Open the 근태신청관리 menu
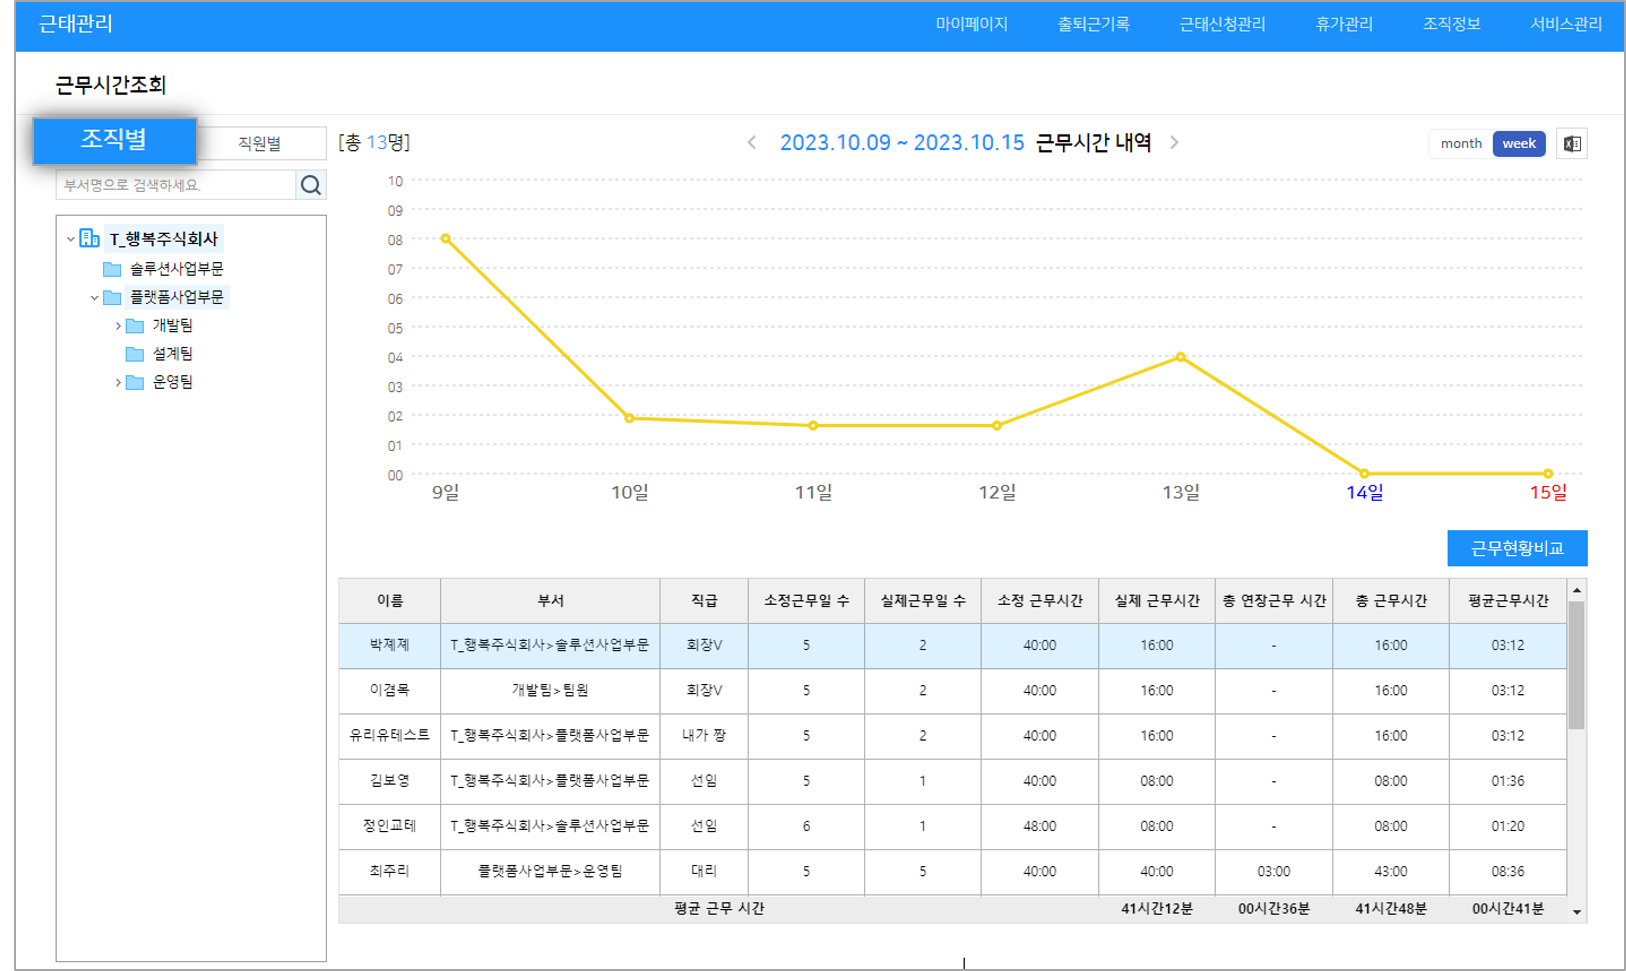Image resolution: width=1626 pixels, height=971 pixels. 1222,25
